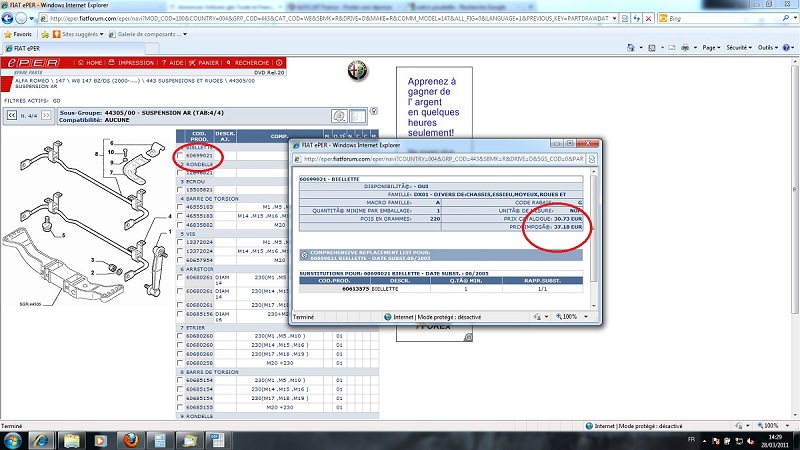Click the compatibility icon in popup address bar
This screenshot has width=800, height=450.
[x=592, y=159]
